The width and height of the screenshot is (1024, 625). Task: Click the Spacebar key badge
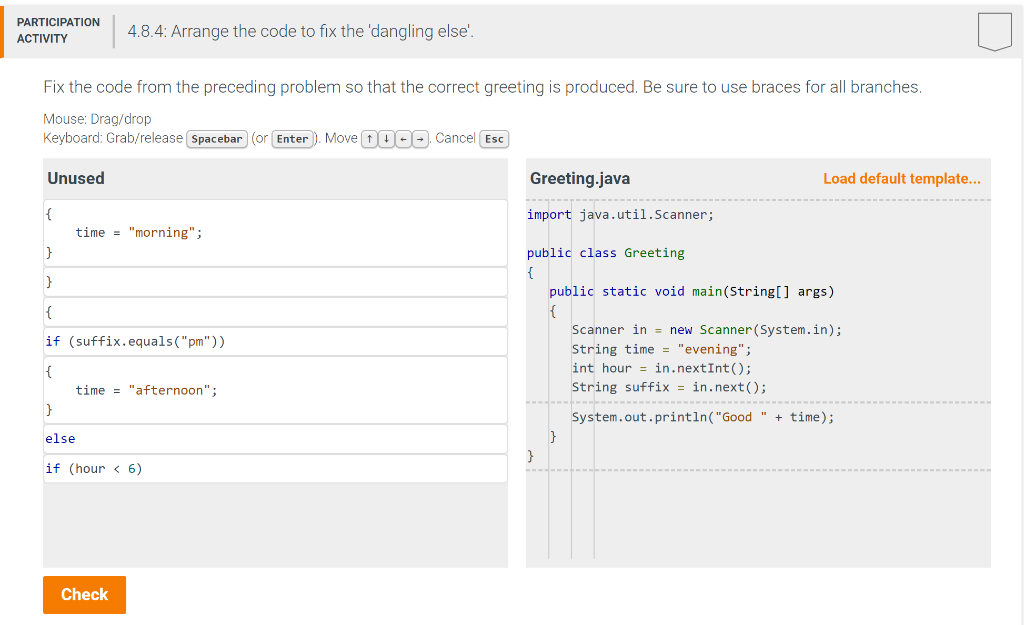click(x=217, y=139)
